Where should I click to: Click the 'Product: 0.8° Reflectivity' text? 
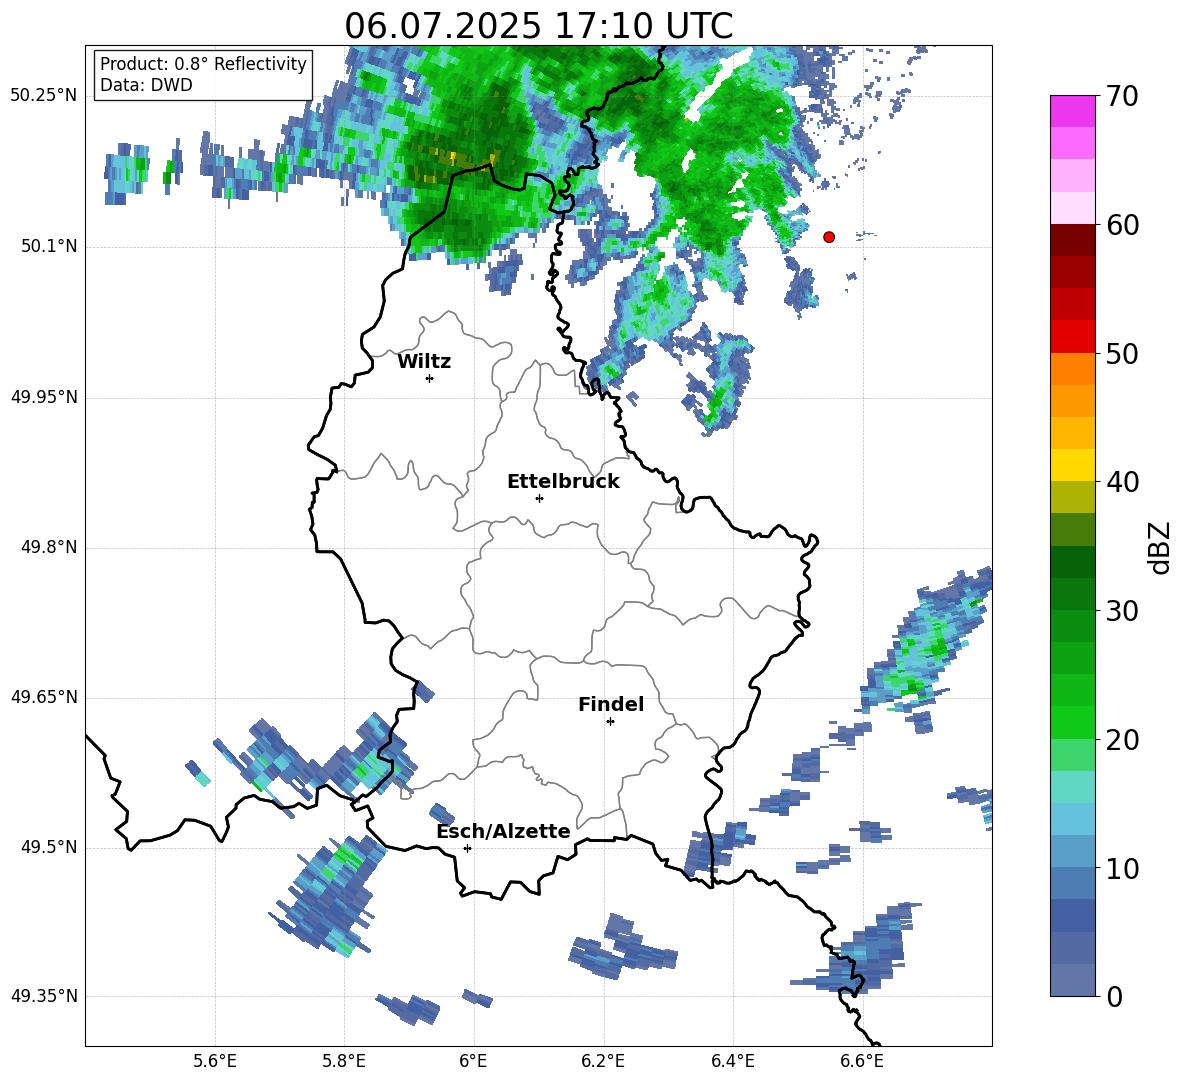203,64
